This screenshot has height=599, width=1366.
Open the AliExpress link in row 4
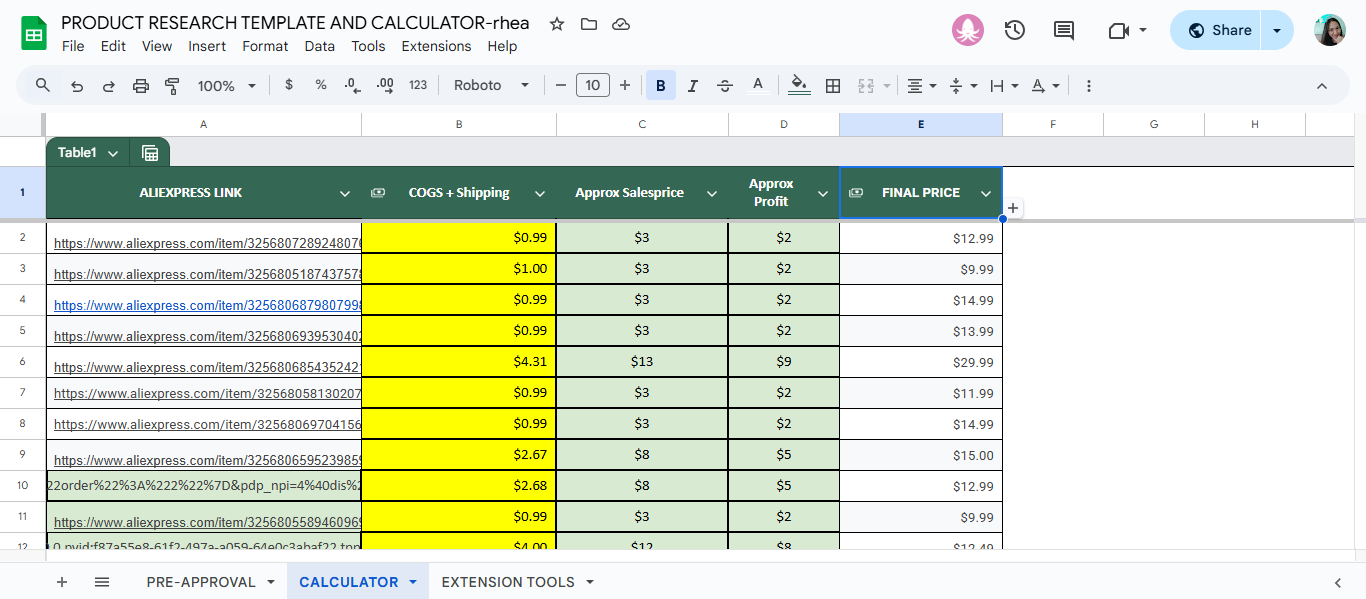[x=207, y=305]
